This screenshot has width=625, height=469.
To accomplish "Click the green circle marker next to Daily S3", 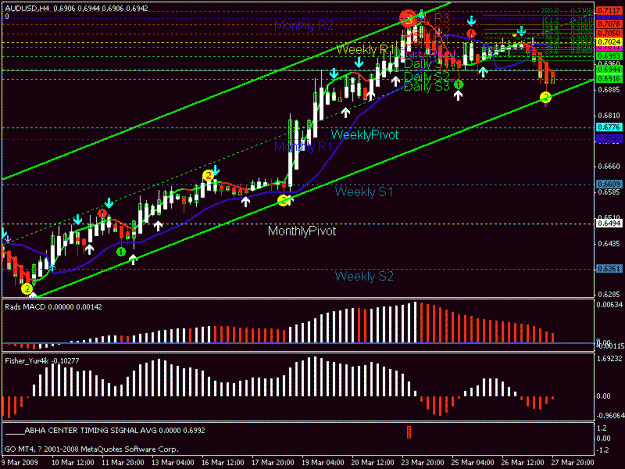I will click(x=458, y=84).
